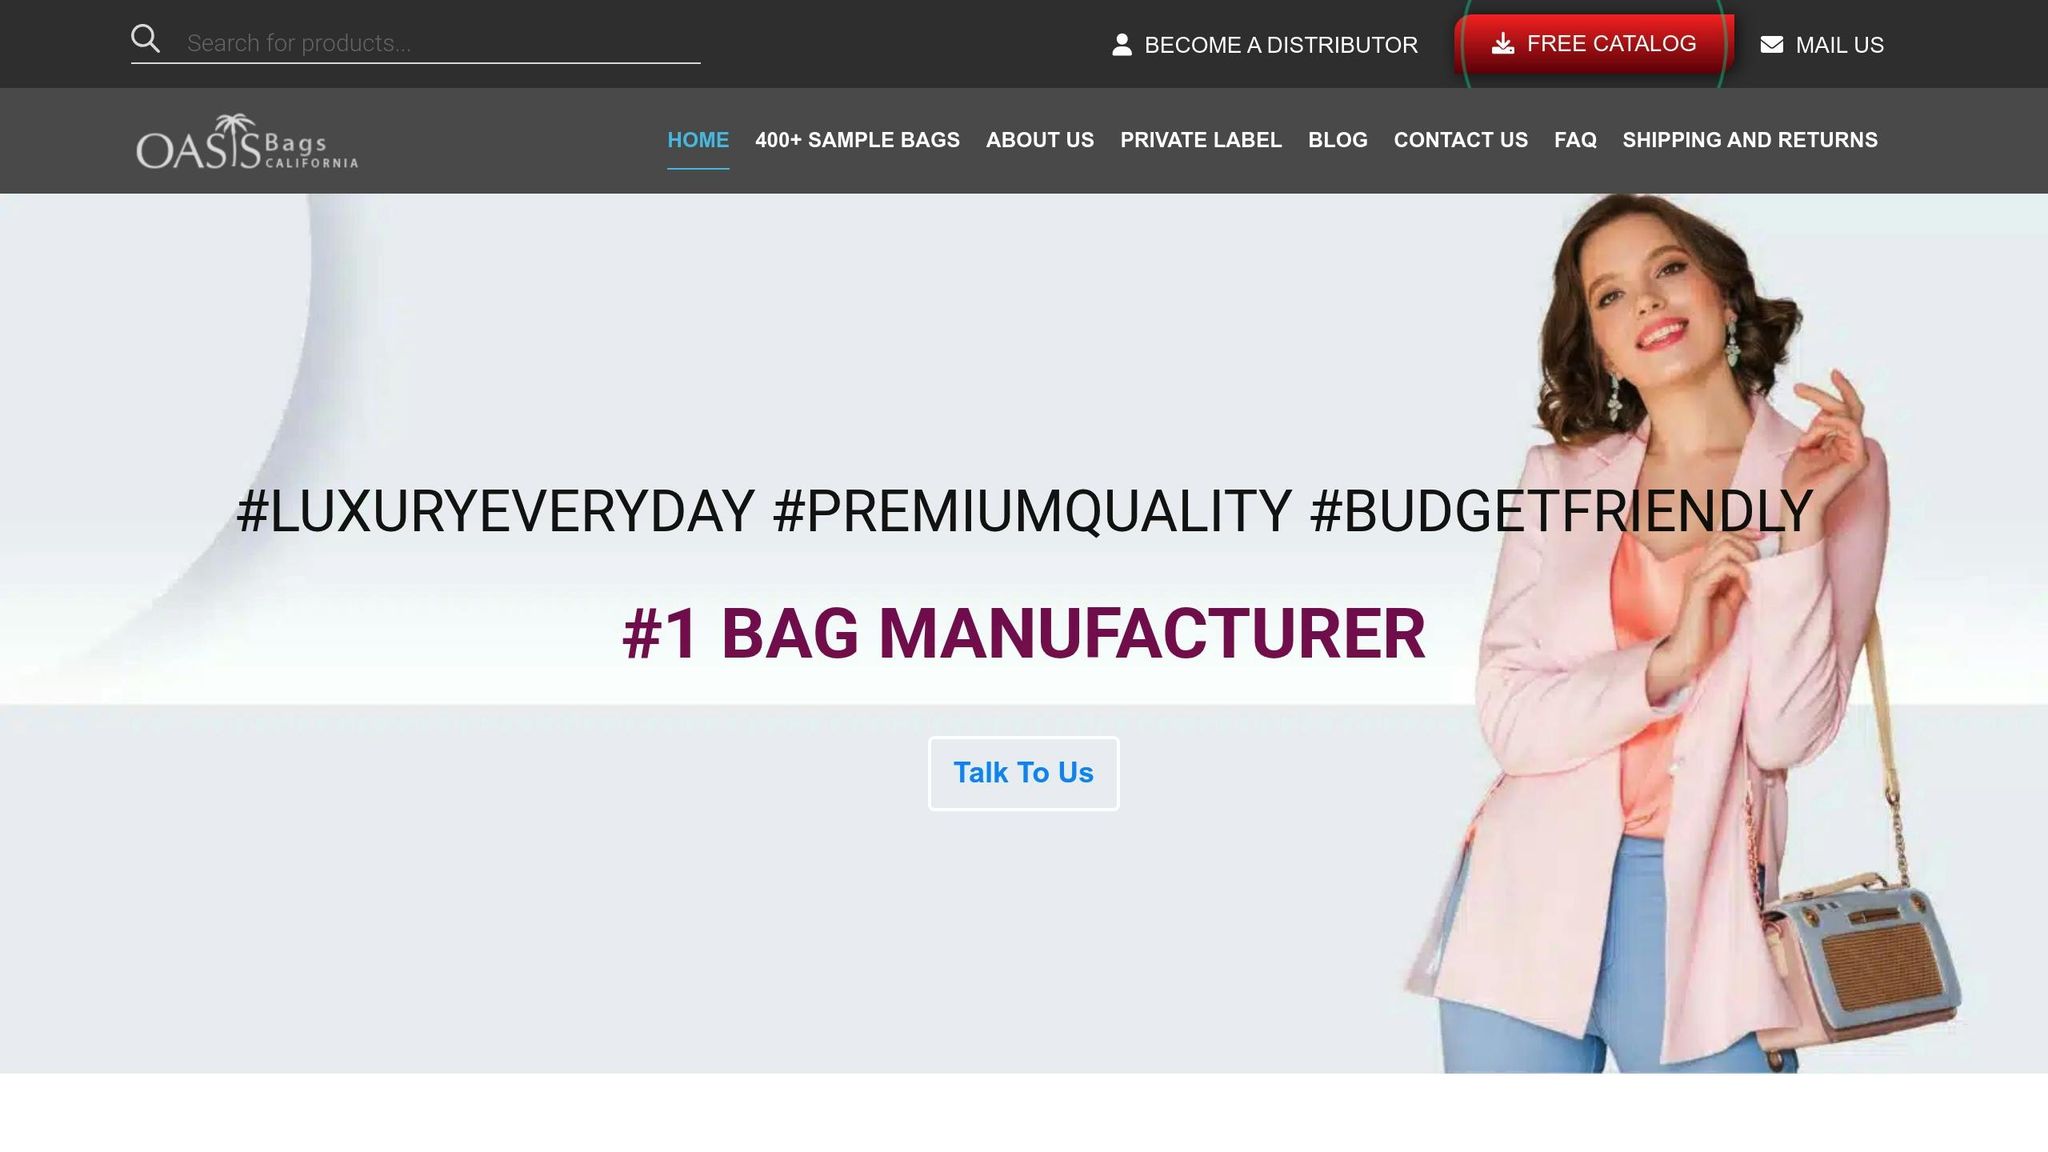
Task: Open the Private Label page
Action: pos(1201,140)
